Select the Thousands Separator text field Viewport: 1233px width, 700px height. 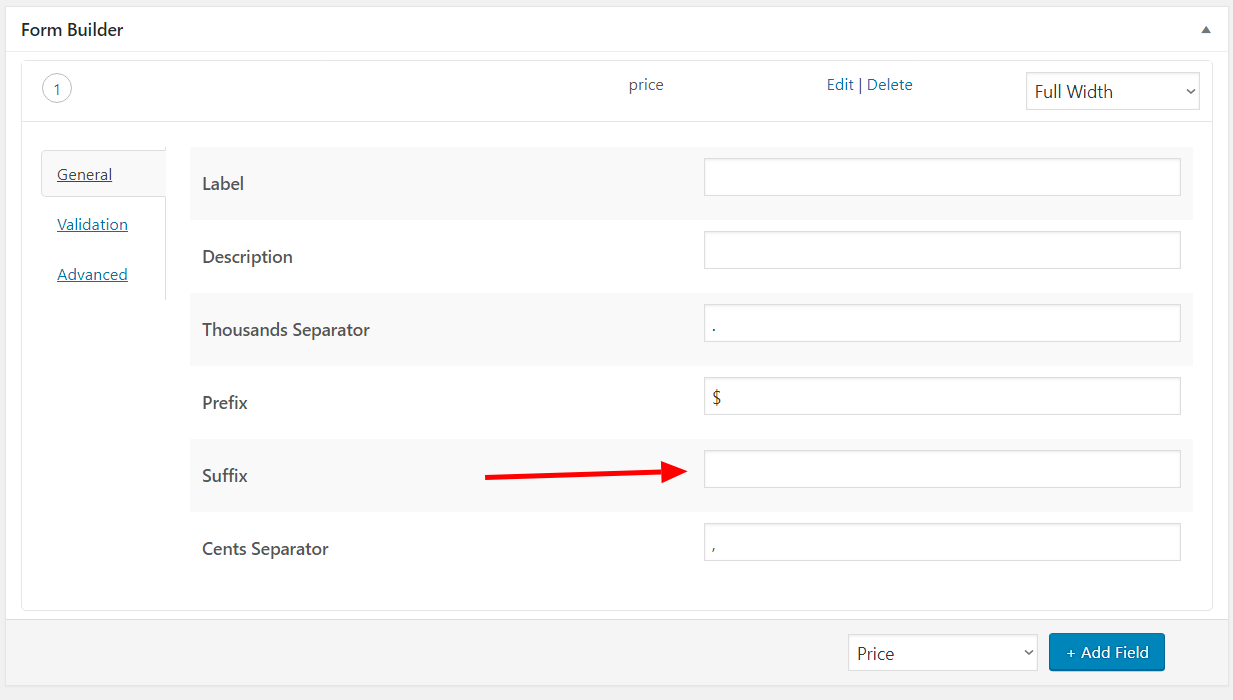click(941, 322)
